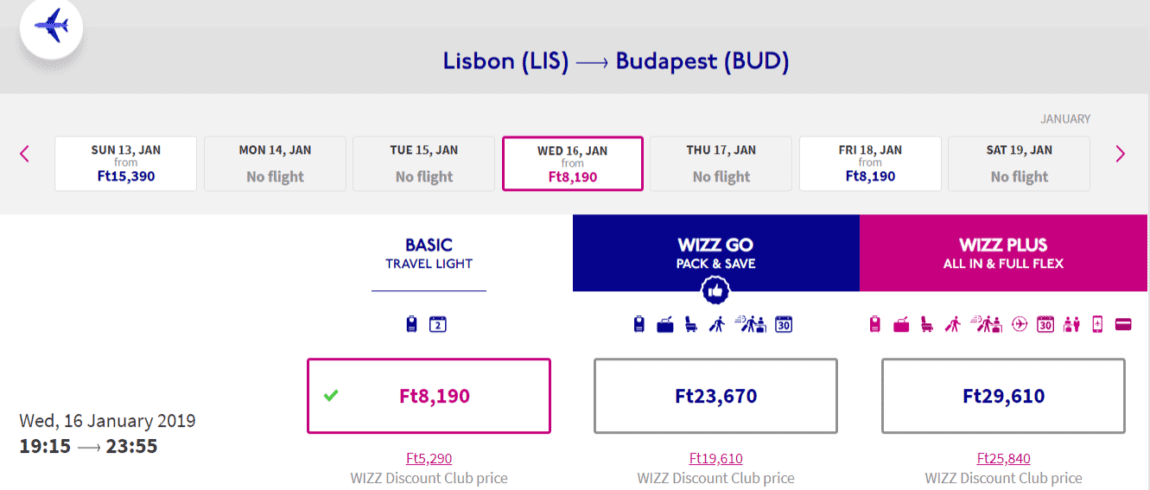Click WIZZ GO seat selection icon
Screen dimensions: 1150x490
click(x=690, y=324)
